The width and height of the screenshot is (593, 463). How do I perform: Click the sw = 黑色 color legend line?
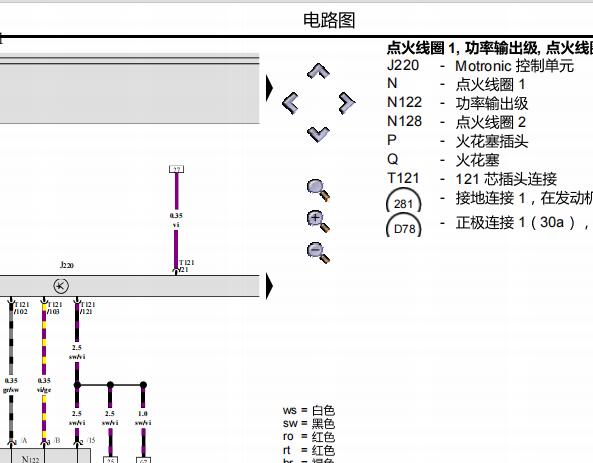point(309,424)
